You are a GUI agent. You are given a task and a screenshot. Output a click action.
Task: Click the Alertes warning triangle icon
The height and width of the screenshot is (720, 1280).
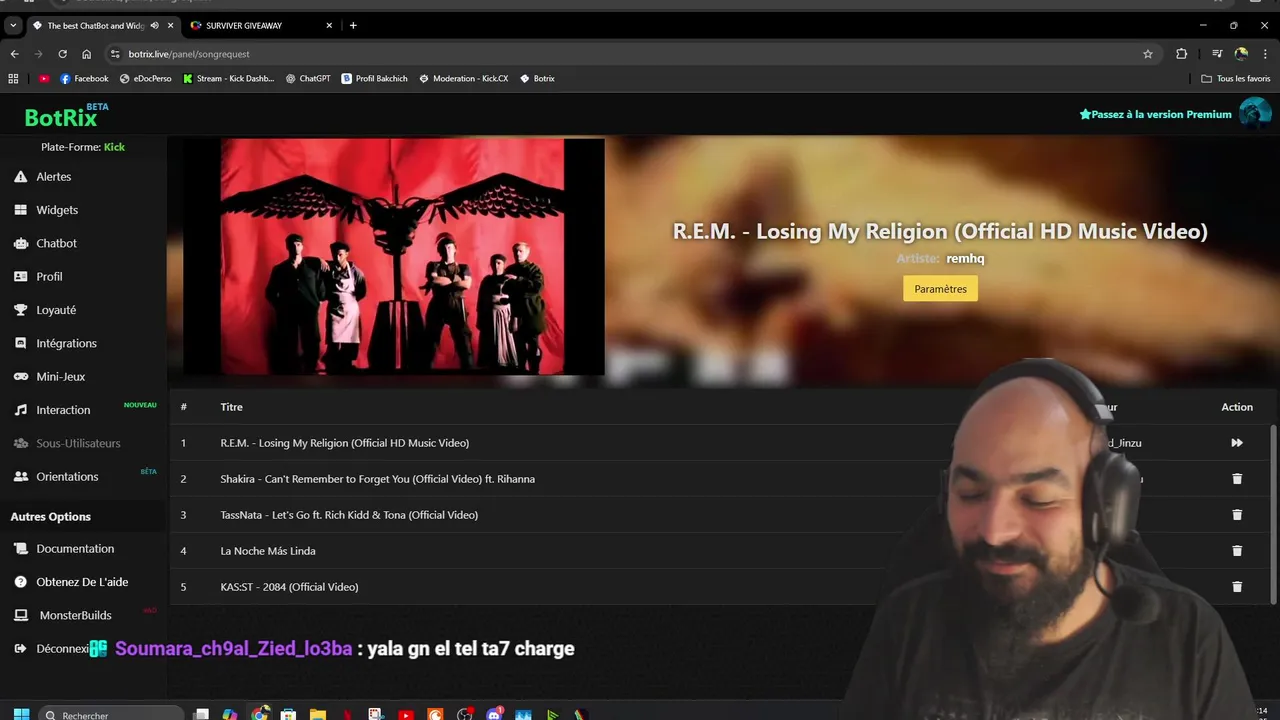20,177
